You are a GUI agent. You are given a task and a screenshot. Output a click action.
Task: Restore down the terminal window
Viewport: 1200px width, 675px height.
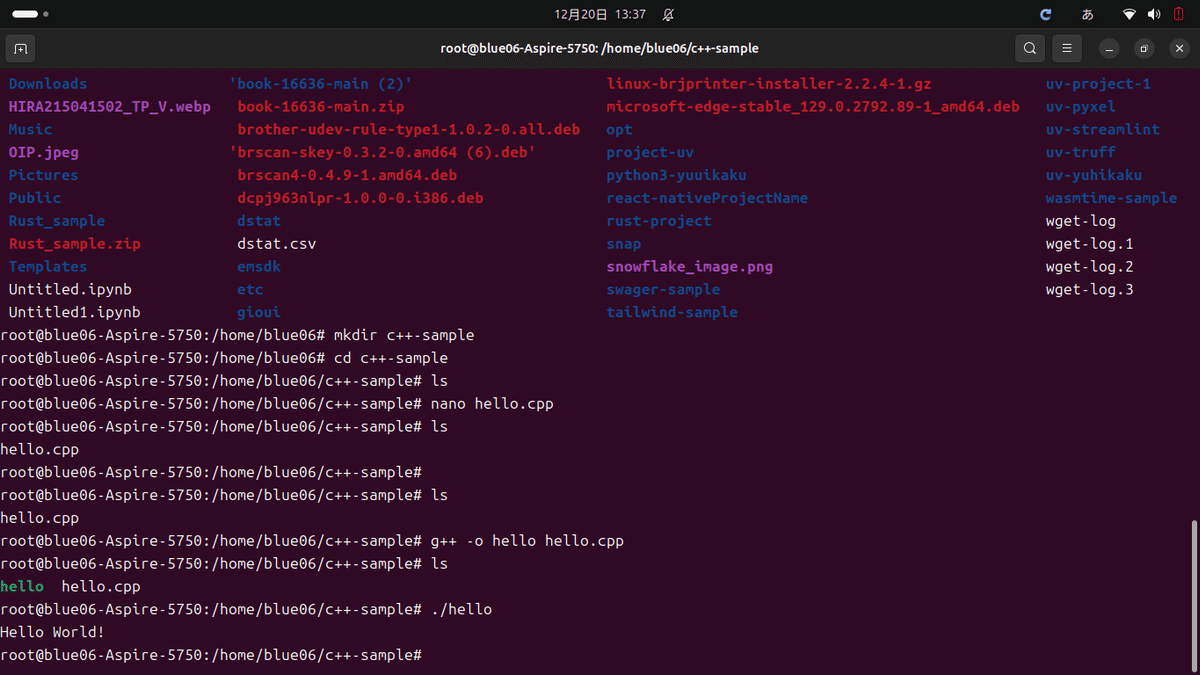click(x=1145, y=48)
